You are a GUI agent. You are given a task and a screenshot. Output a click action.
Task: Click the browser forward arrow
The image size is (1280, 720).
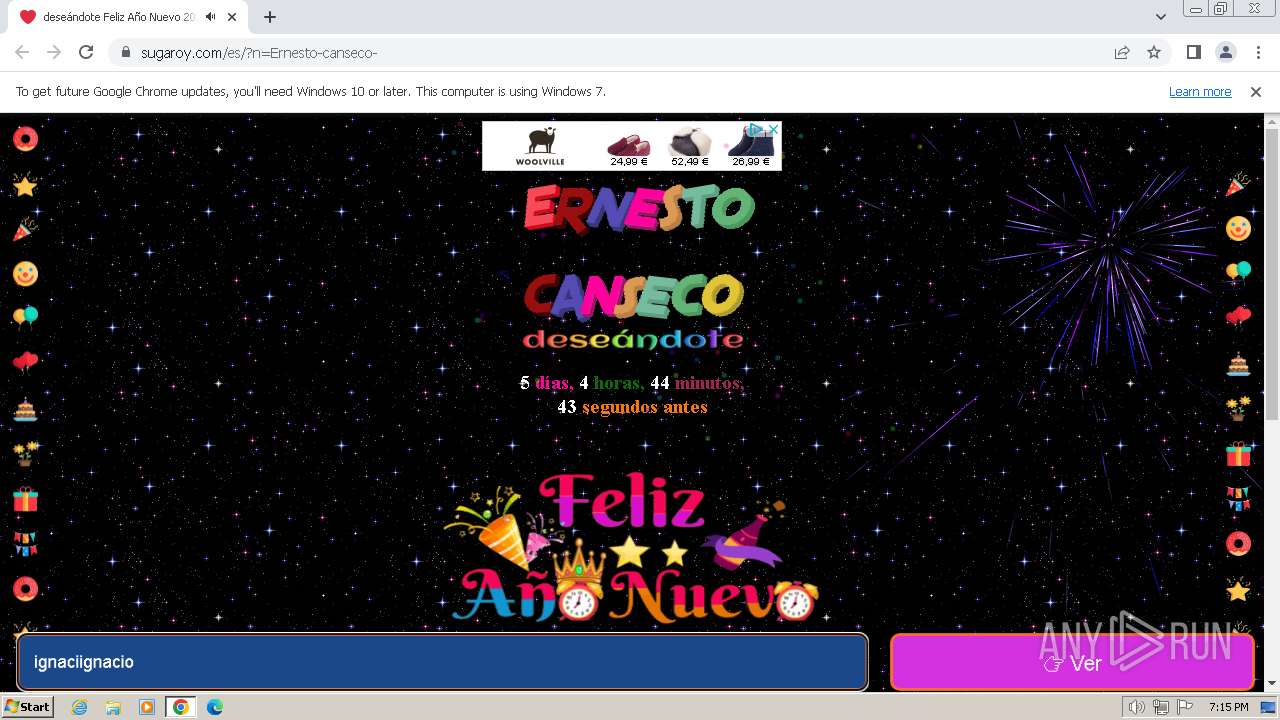click(54, 52)
